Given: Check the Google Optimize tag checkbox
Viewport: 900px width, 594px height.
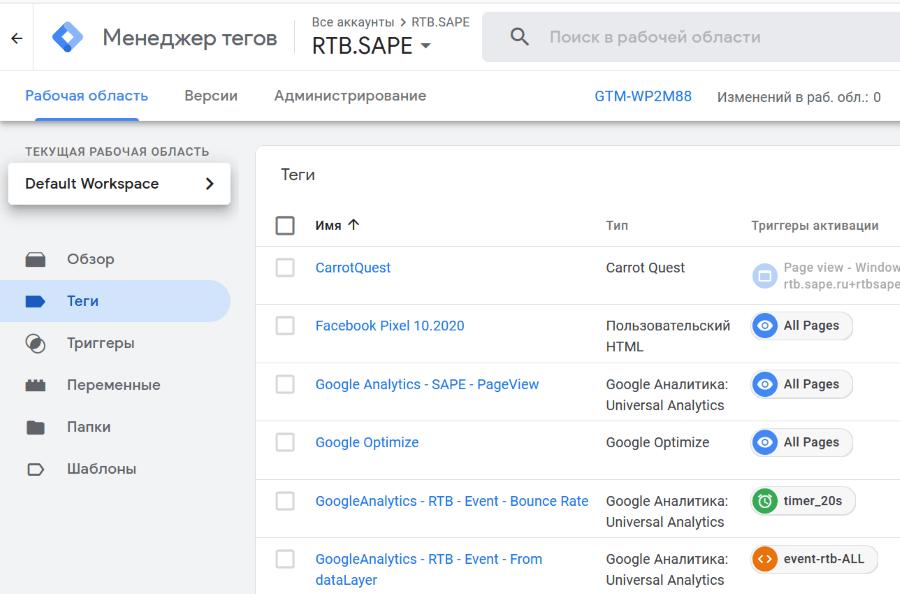Looking at the screenshot, I should click(285, 443).
